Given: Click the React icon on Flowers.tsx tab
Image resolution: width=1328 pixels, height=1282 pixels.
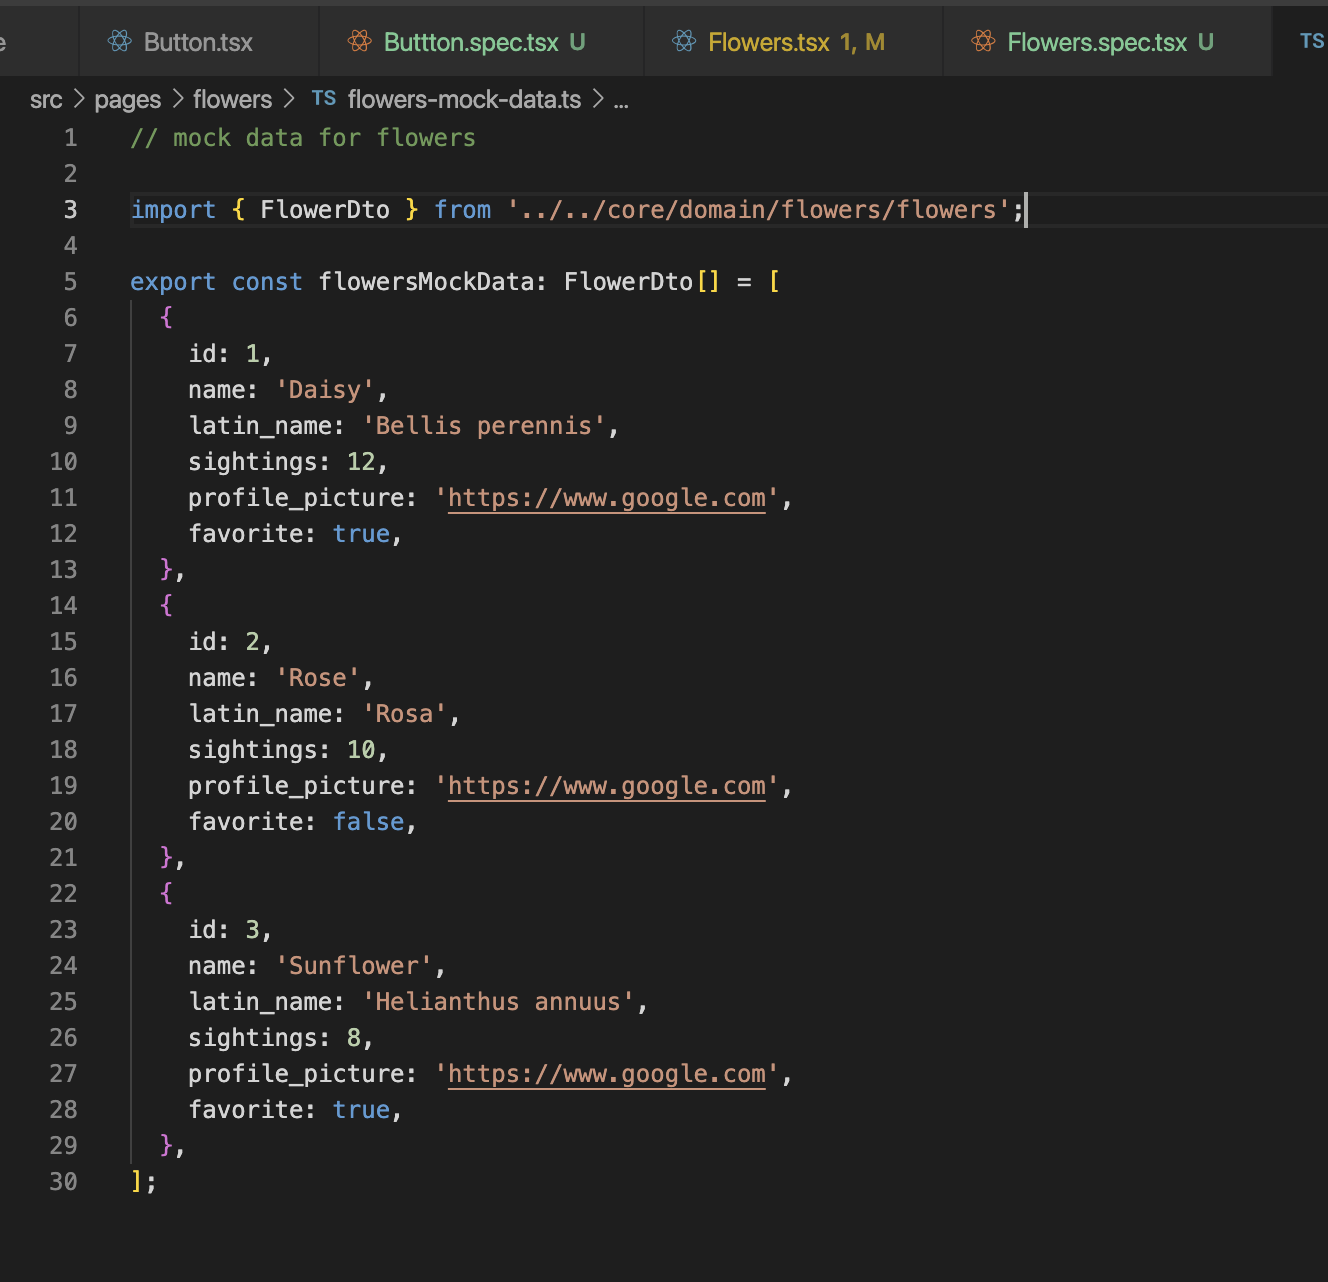Looking at the screenshot, I should (x=684, y=41).
